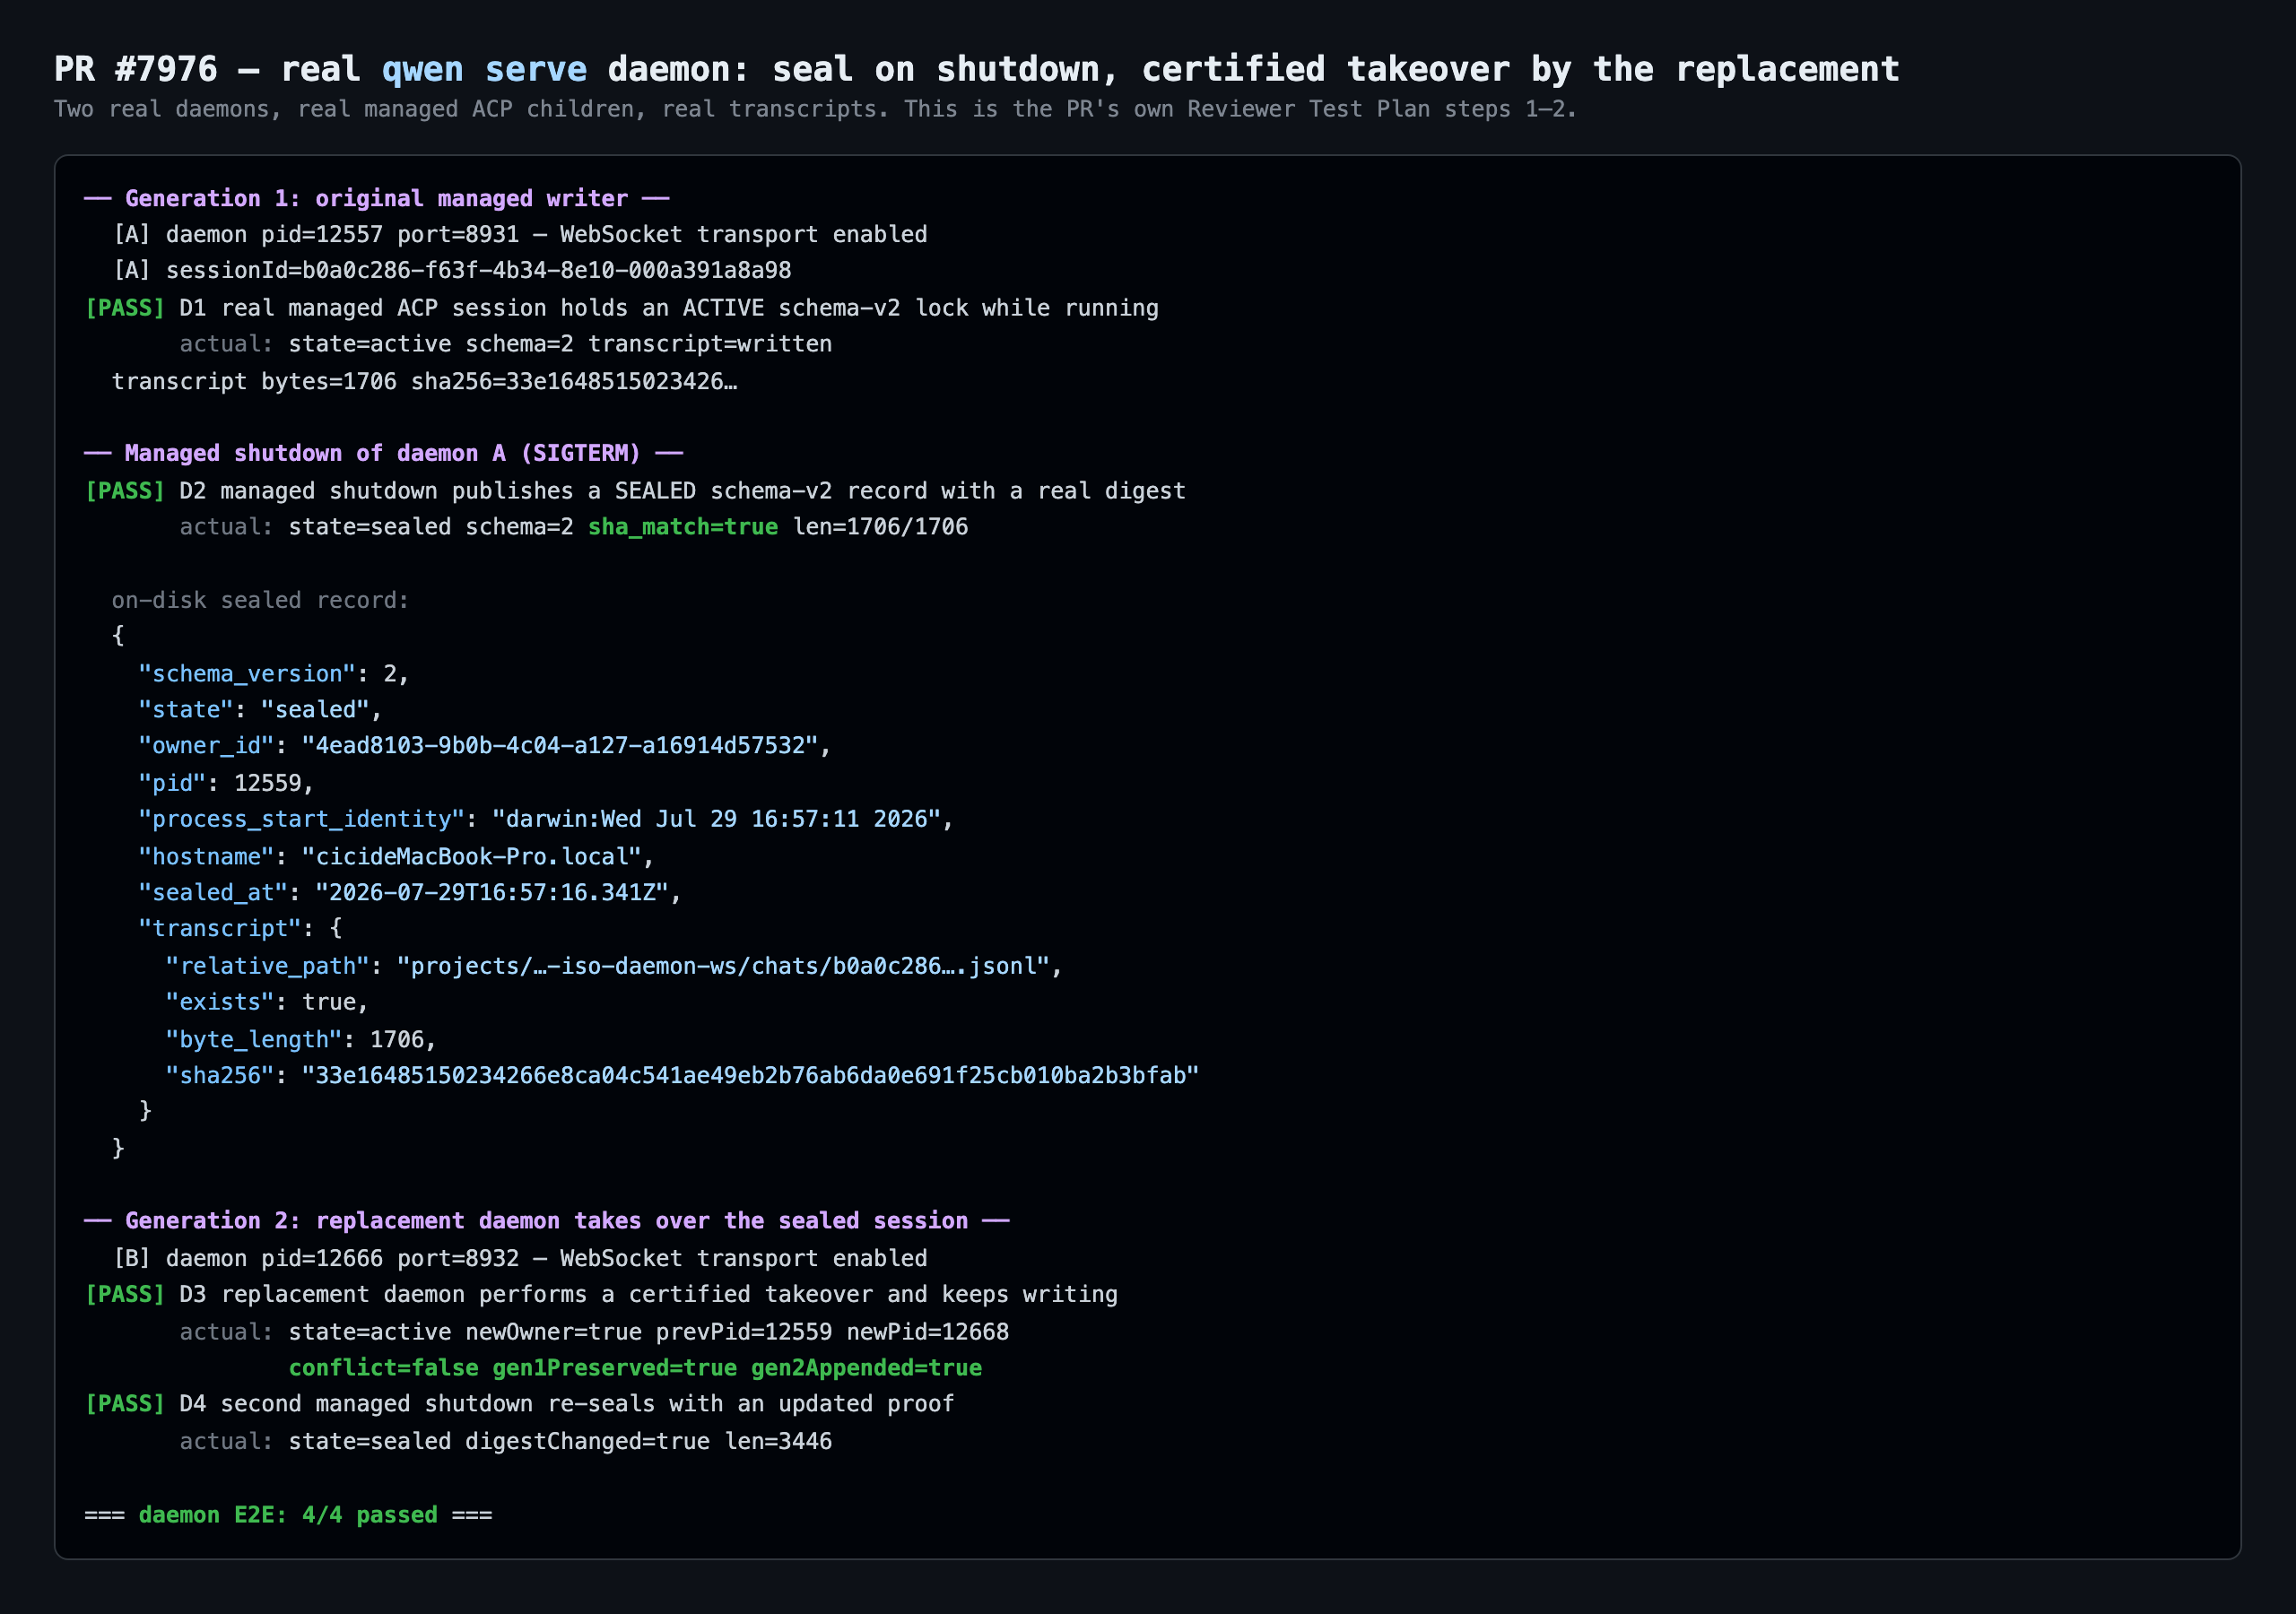Select the "[B] daemon pid=12666 port=8932" line

520,1258
